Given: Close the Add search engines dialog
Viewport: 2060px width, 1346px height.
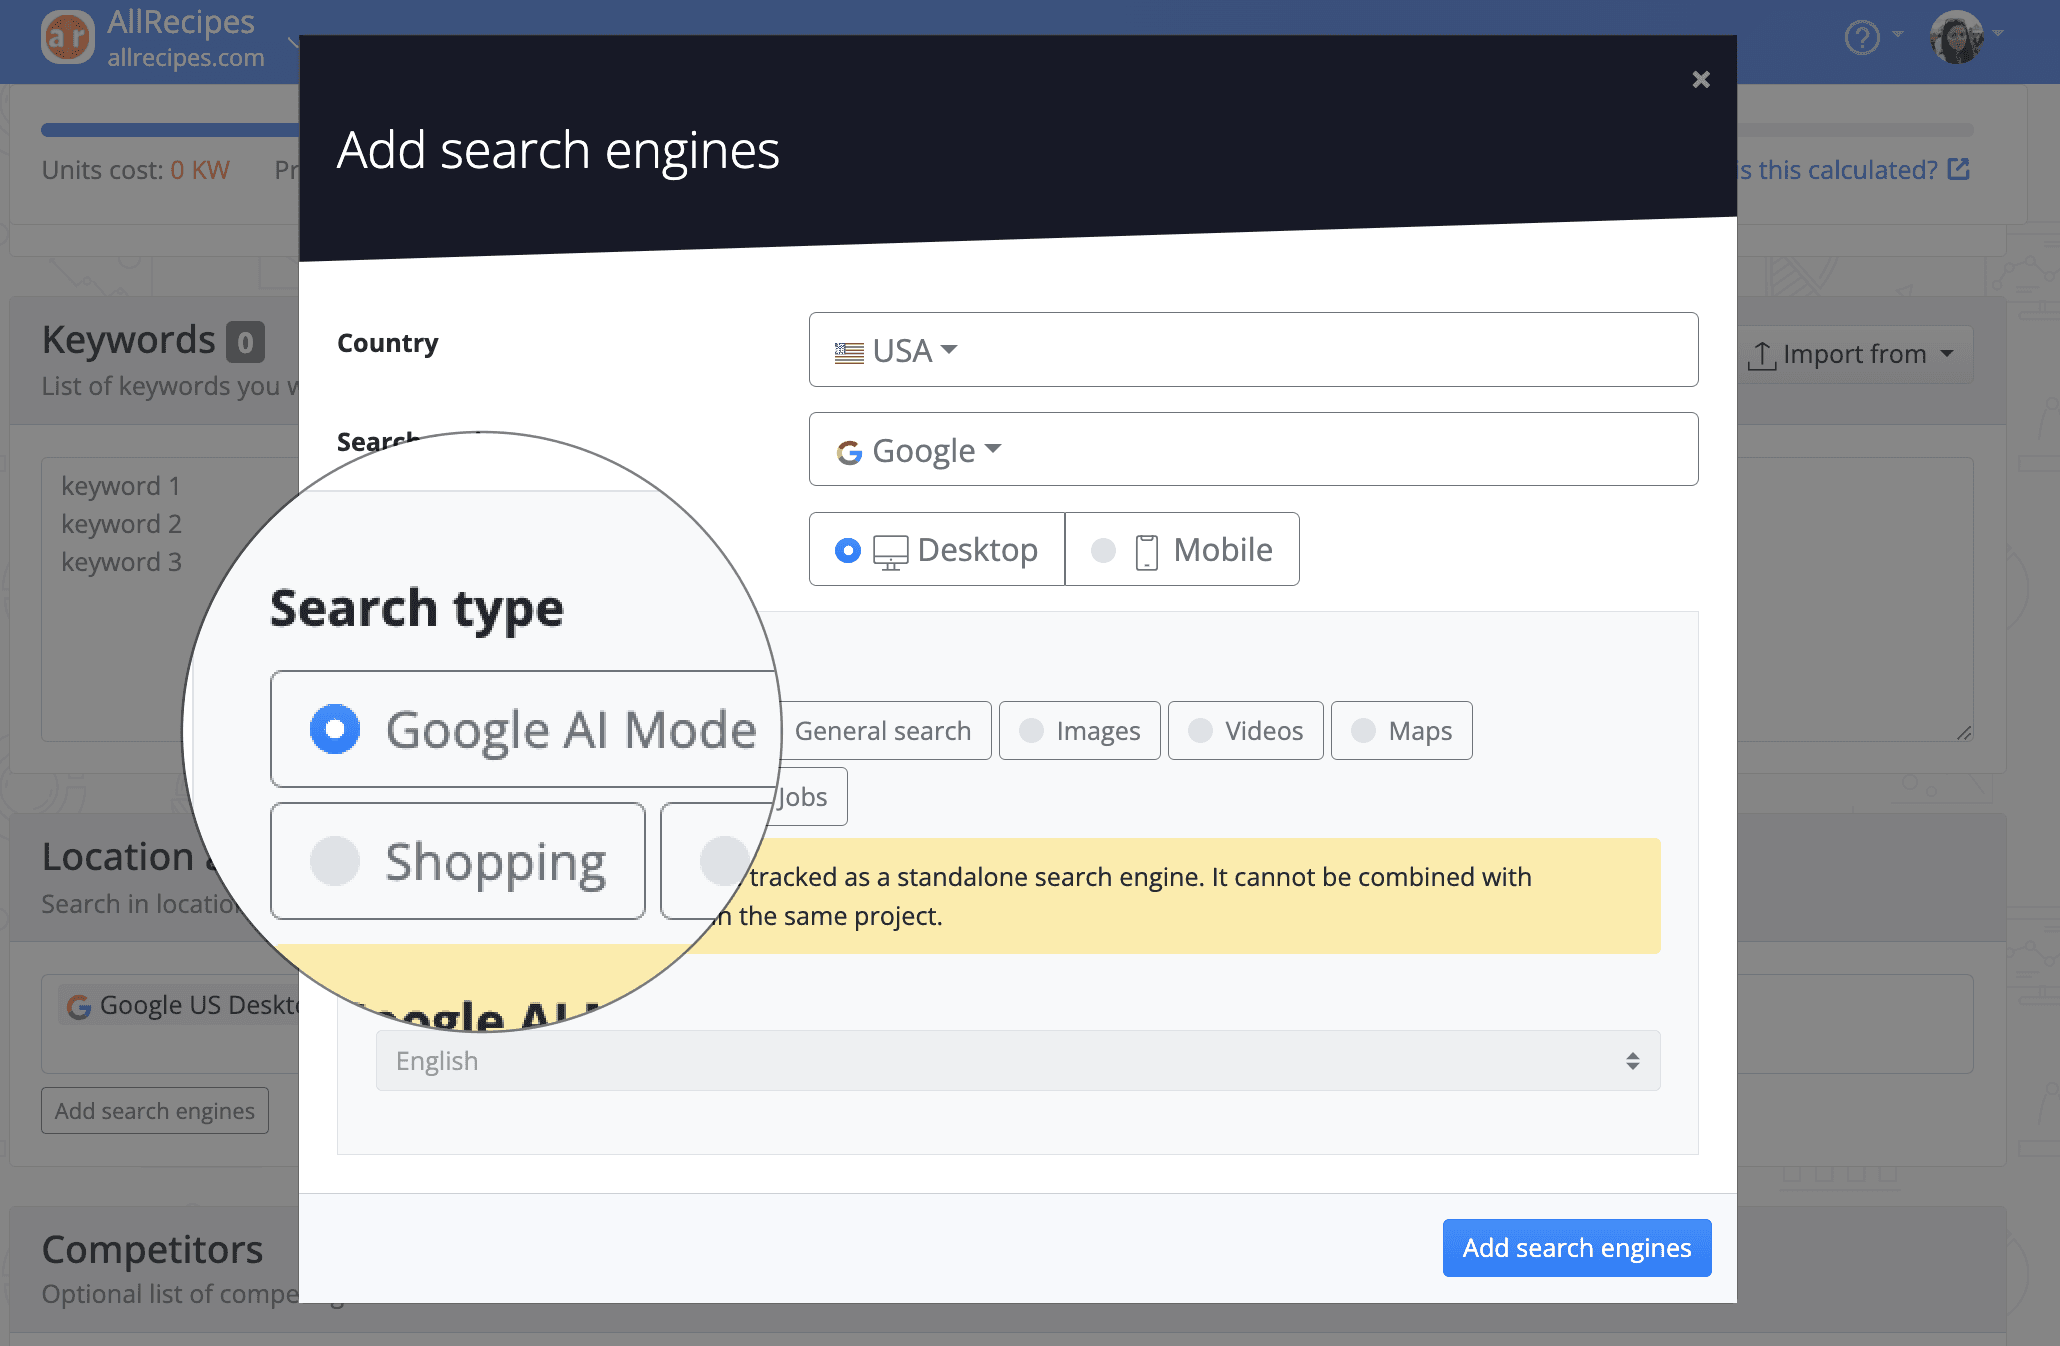Looking at the screenshot, I should pos(1700,80).
